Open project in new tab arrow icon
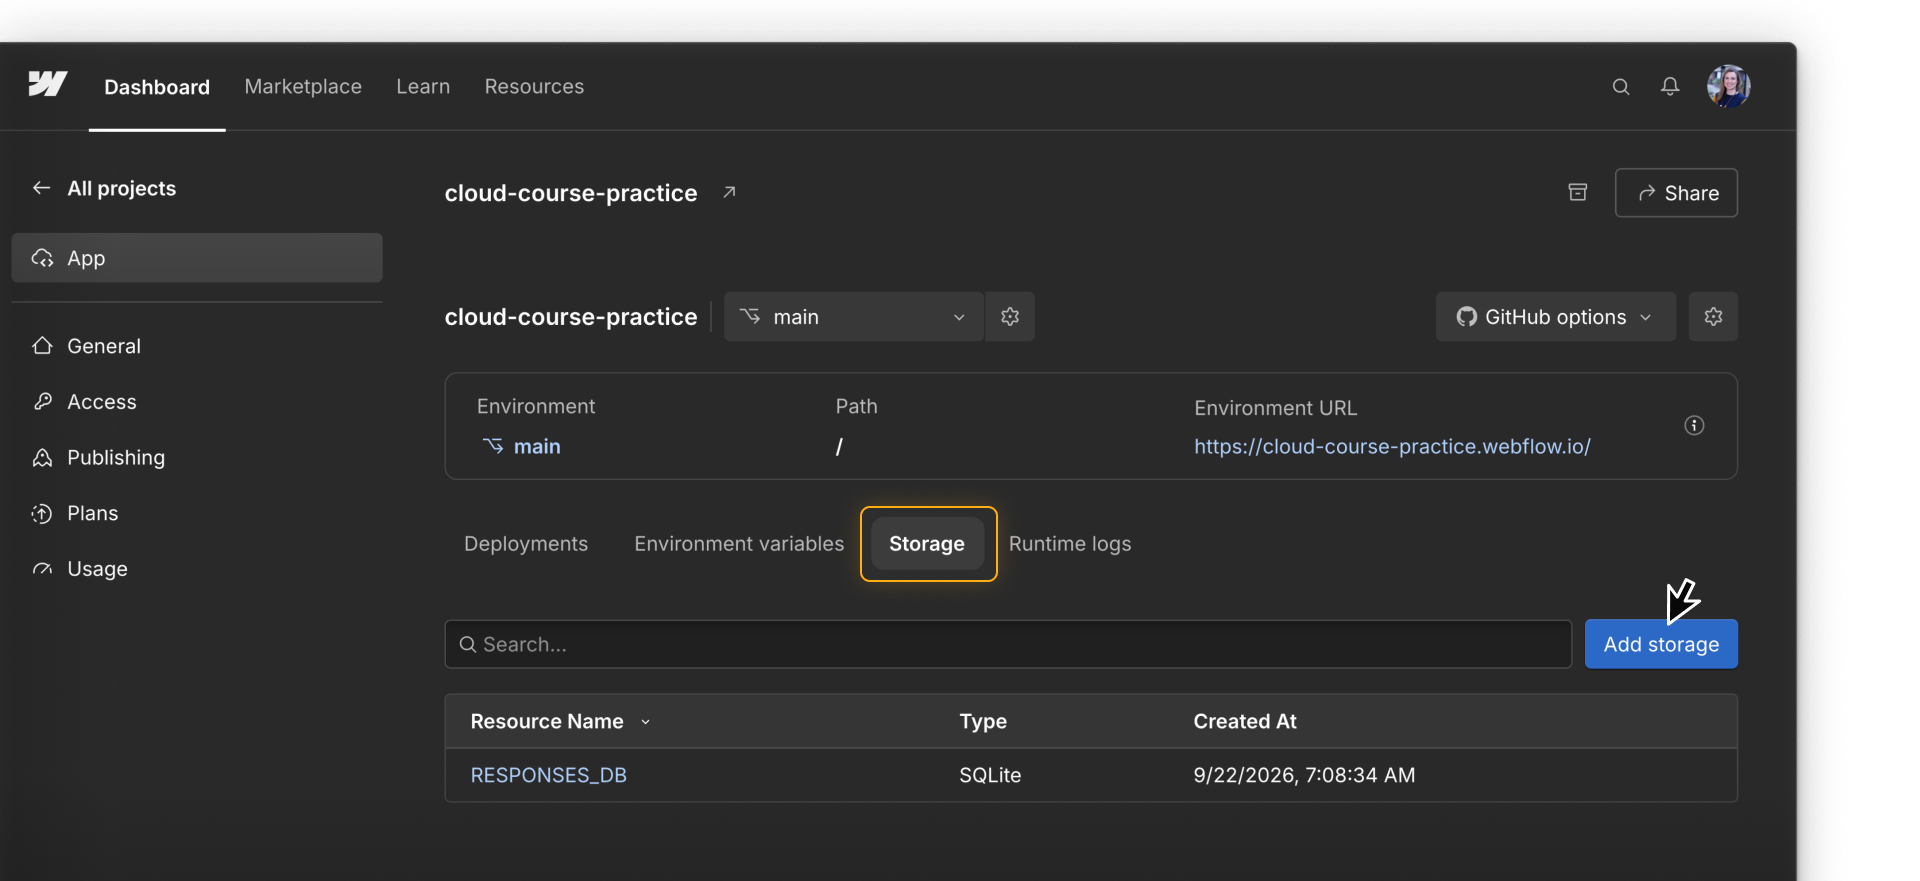 click(x=729, y=192)
